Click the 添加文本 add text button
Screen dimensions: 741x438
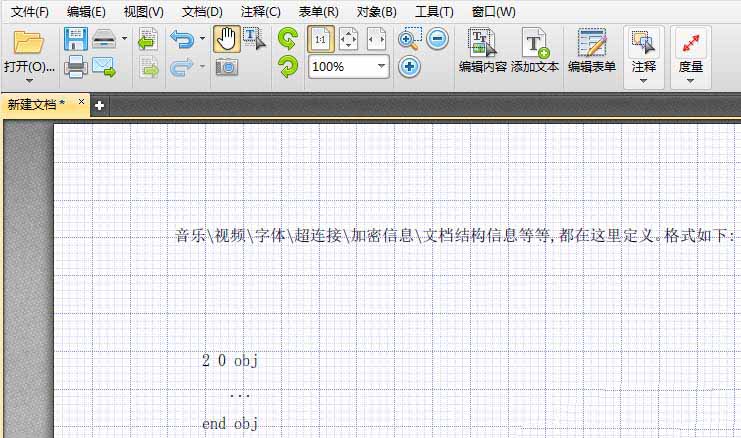[535, 52]
